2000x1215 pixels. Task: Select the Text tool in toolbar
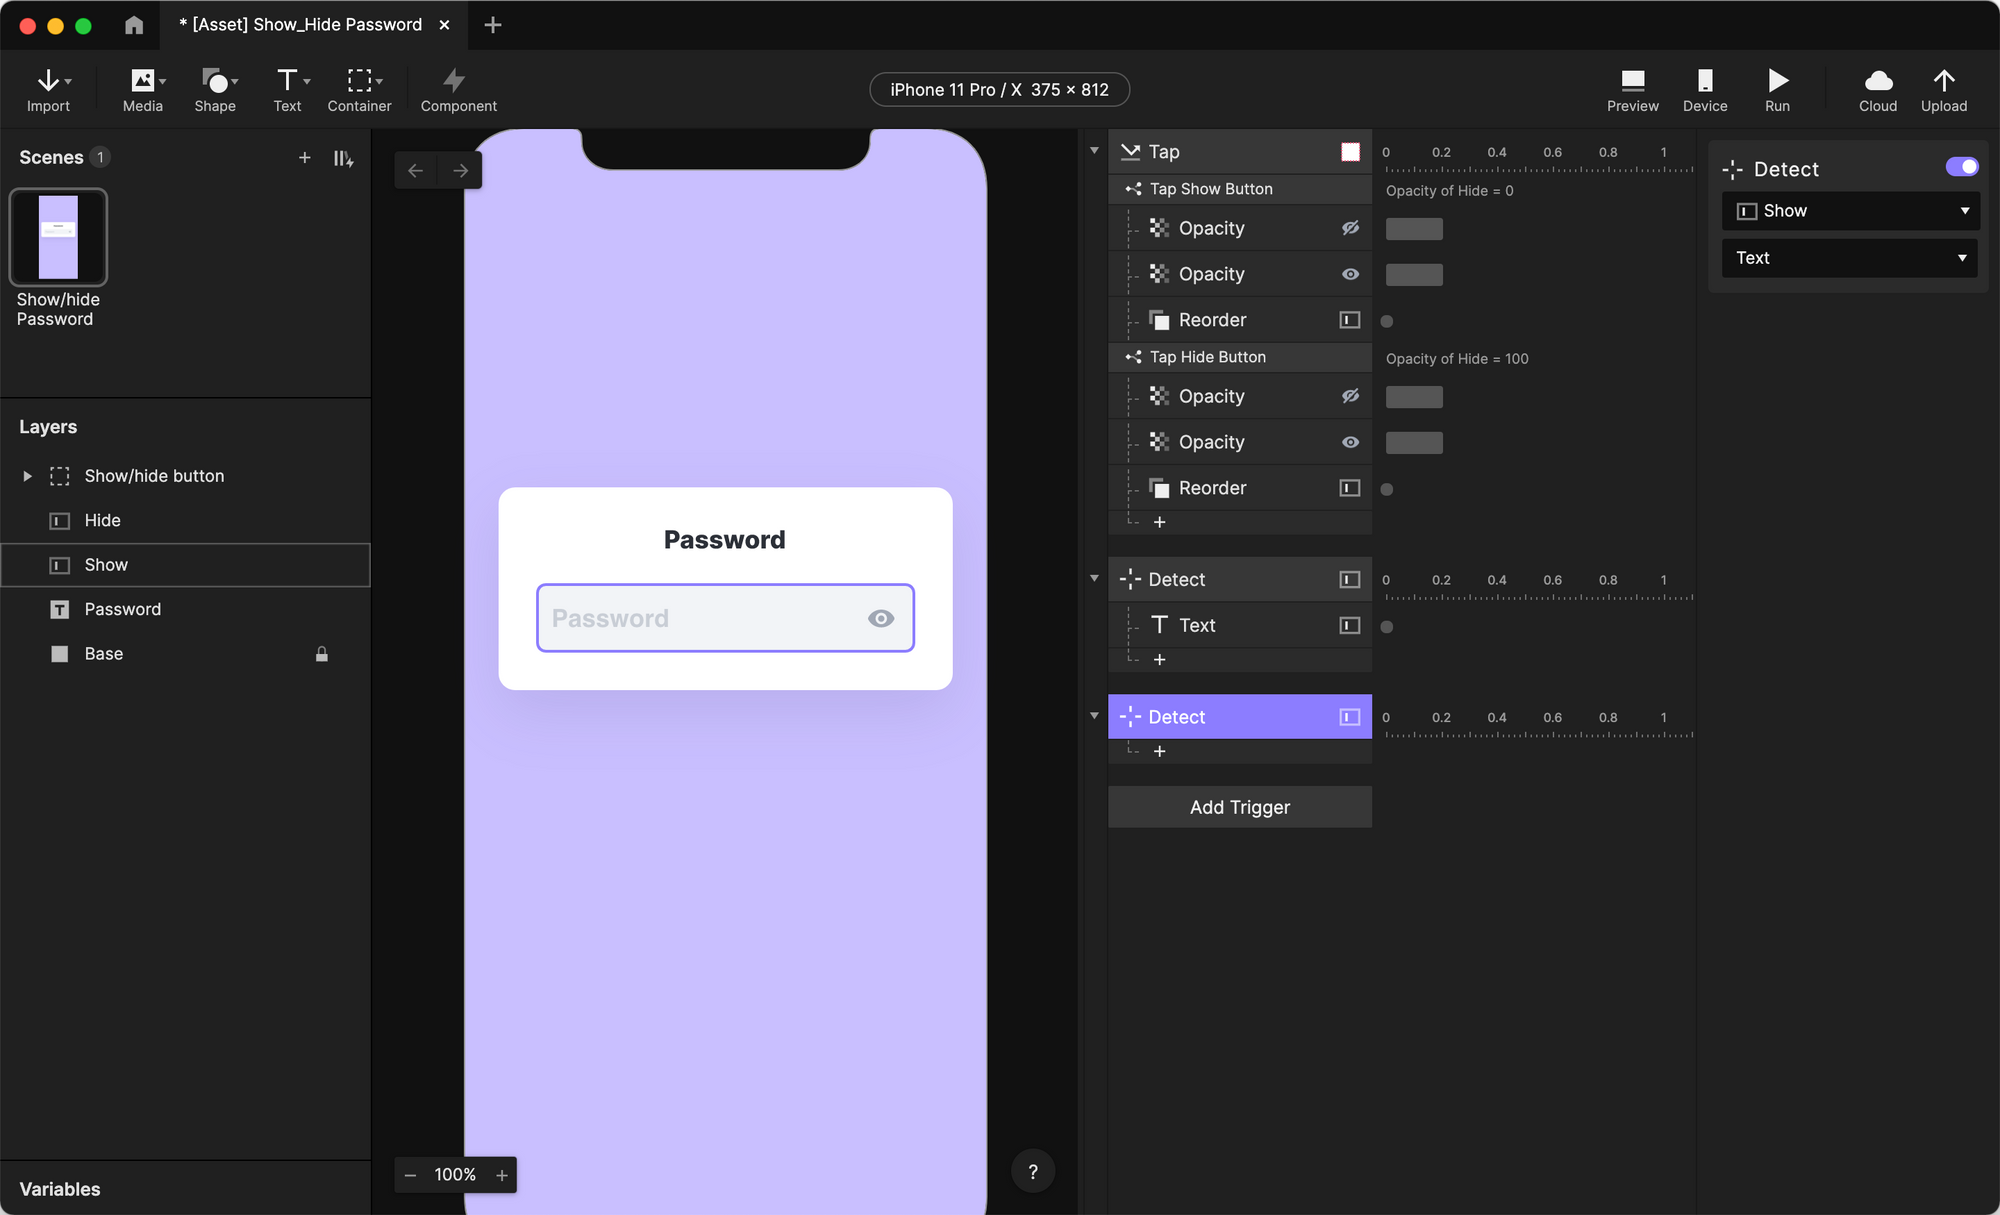(x=289, y=89)
